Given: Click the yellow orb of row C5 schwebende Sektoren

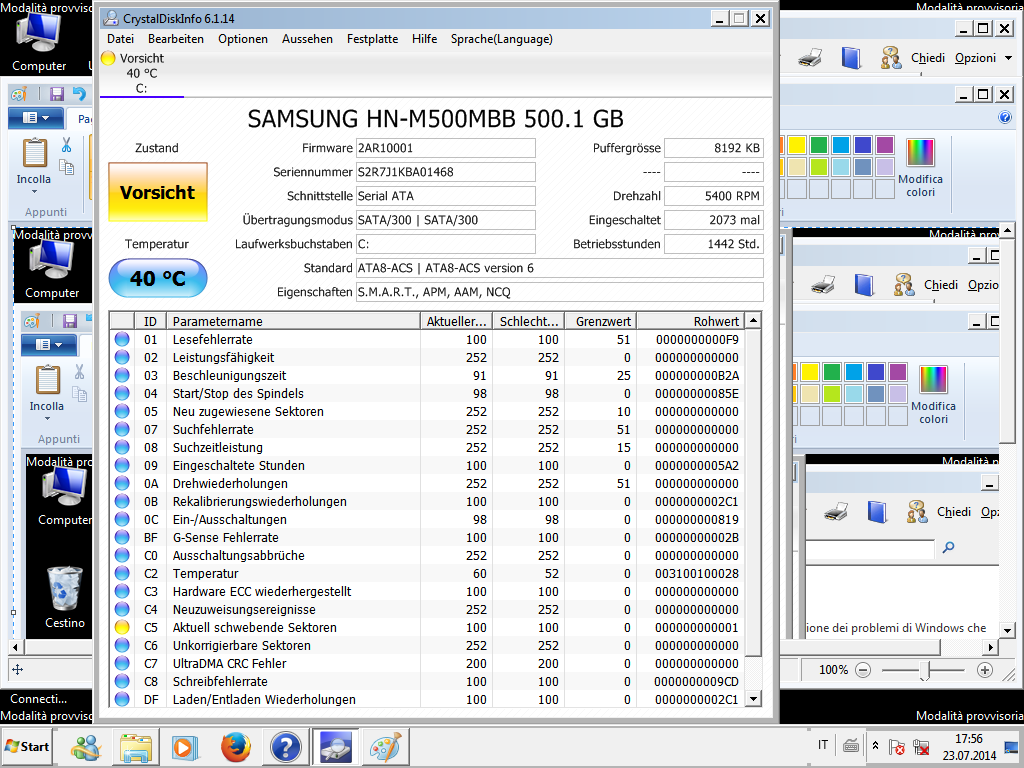Looking at the screenshot, I should [x=121, y=627].
